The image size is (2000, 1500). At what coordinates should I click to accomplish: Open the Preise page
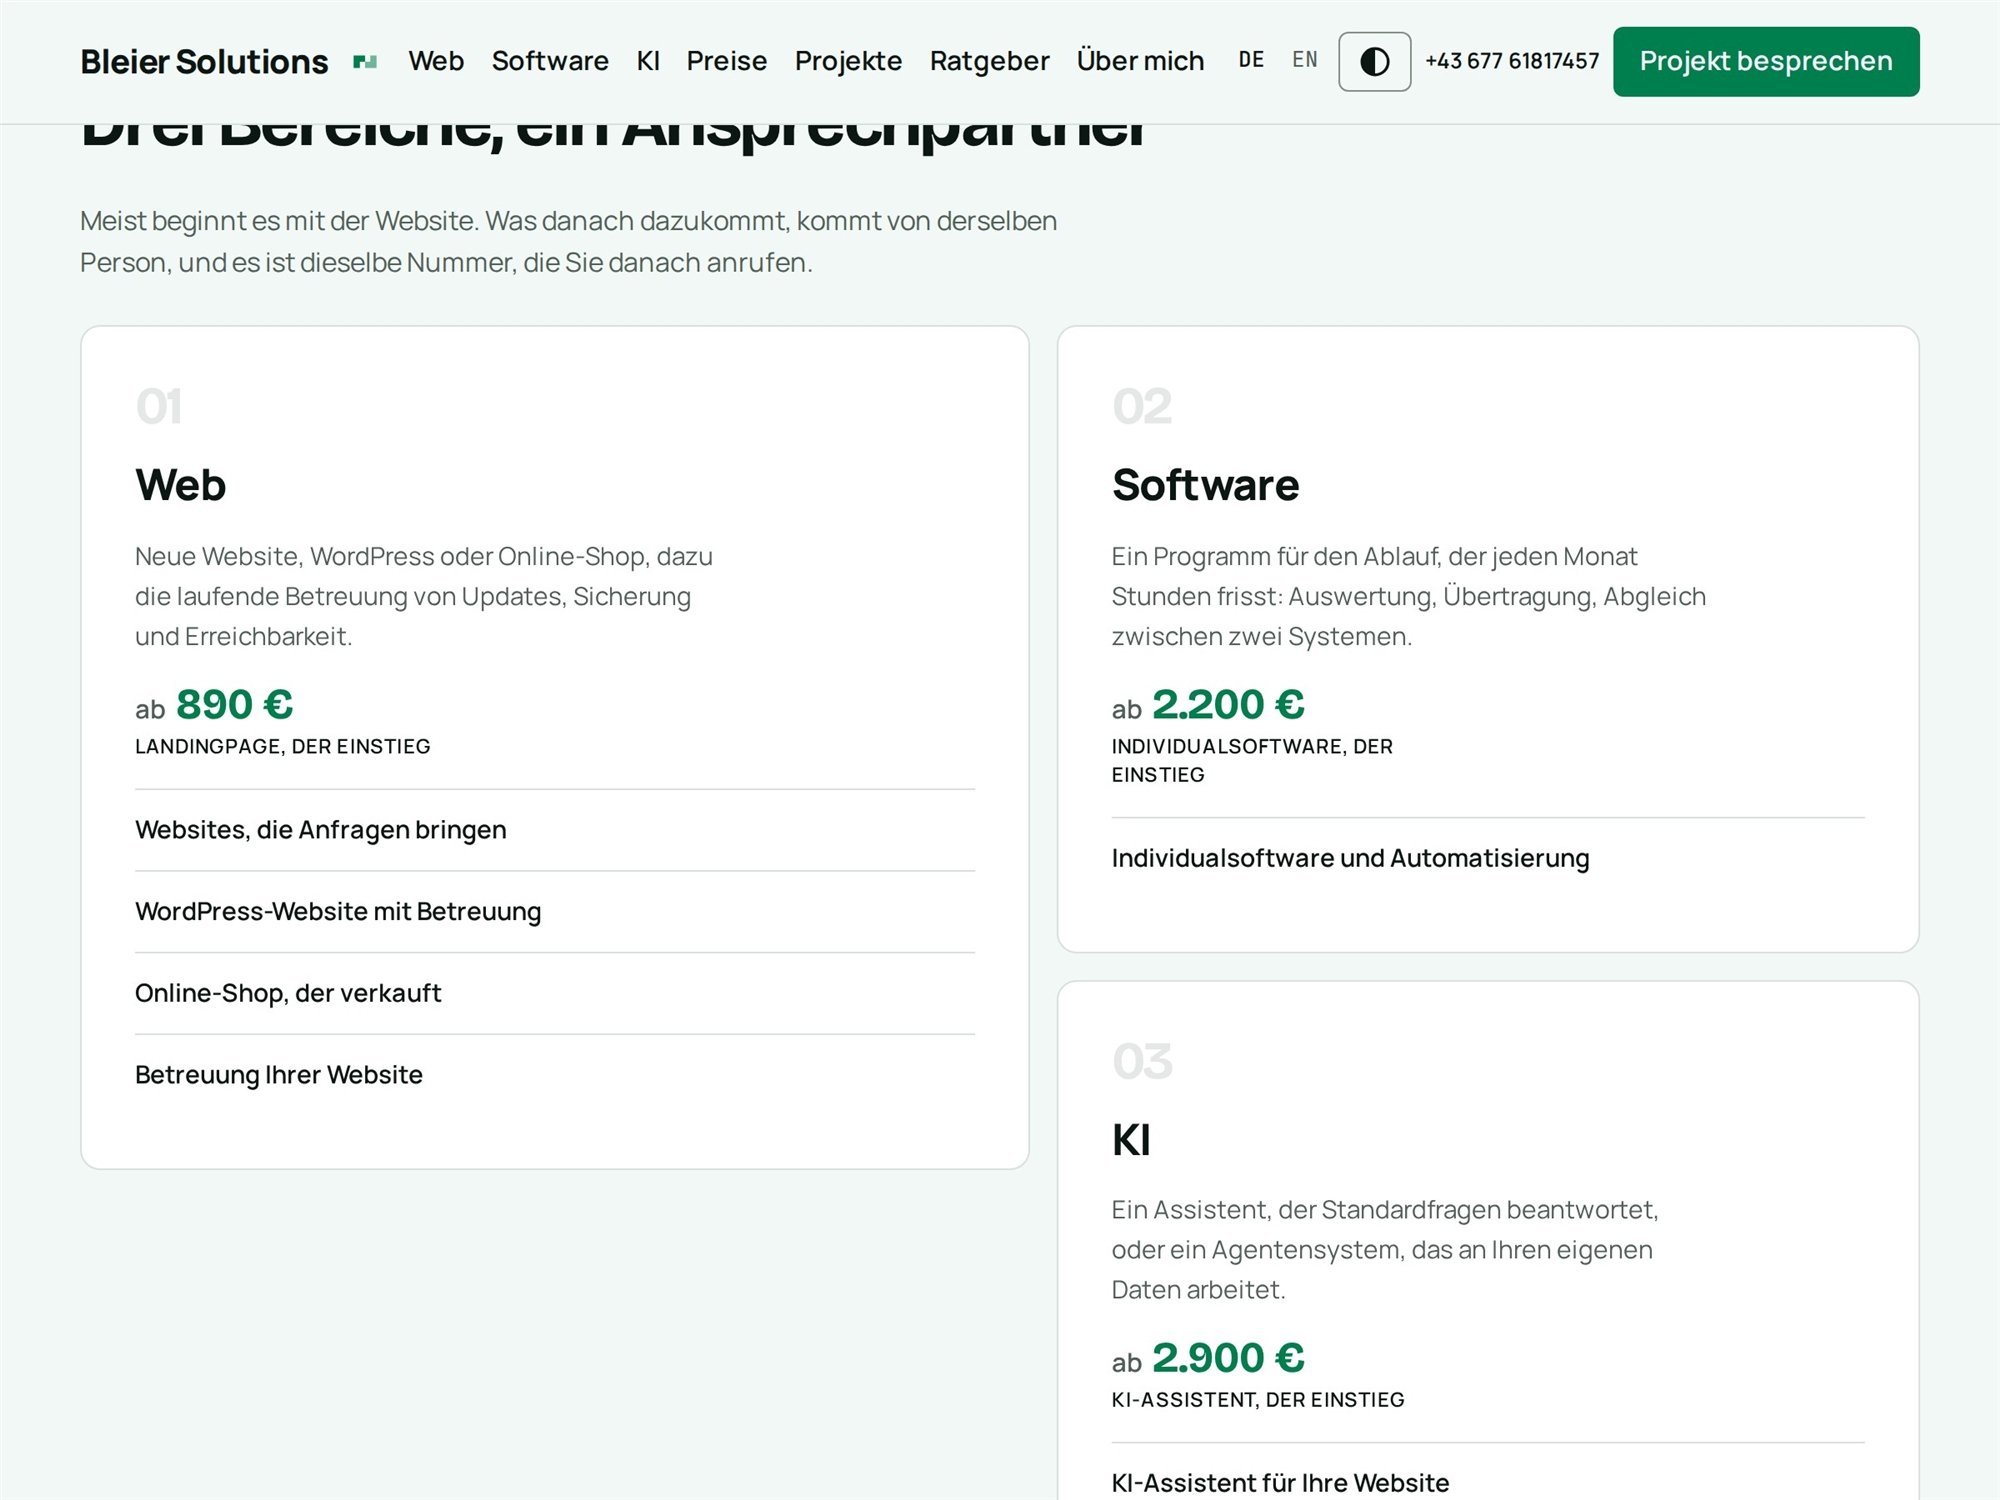tap(727, 61)
